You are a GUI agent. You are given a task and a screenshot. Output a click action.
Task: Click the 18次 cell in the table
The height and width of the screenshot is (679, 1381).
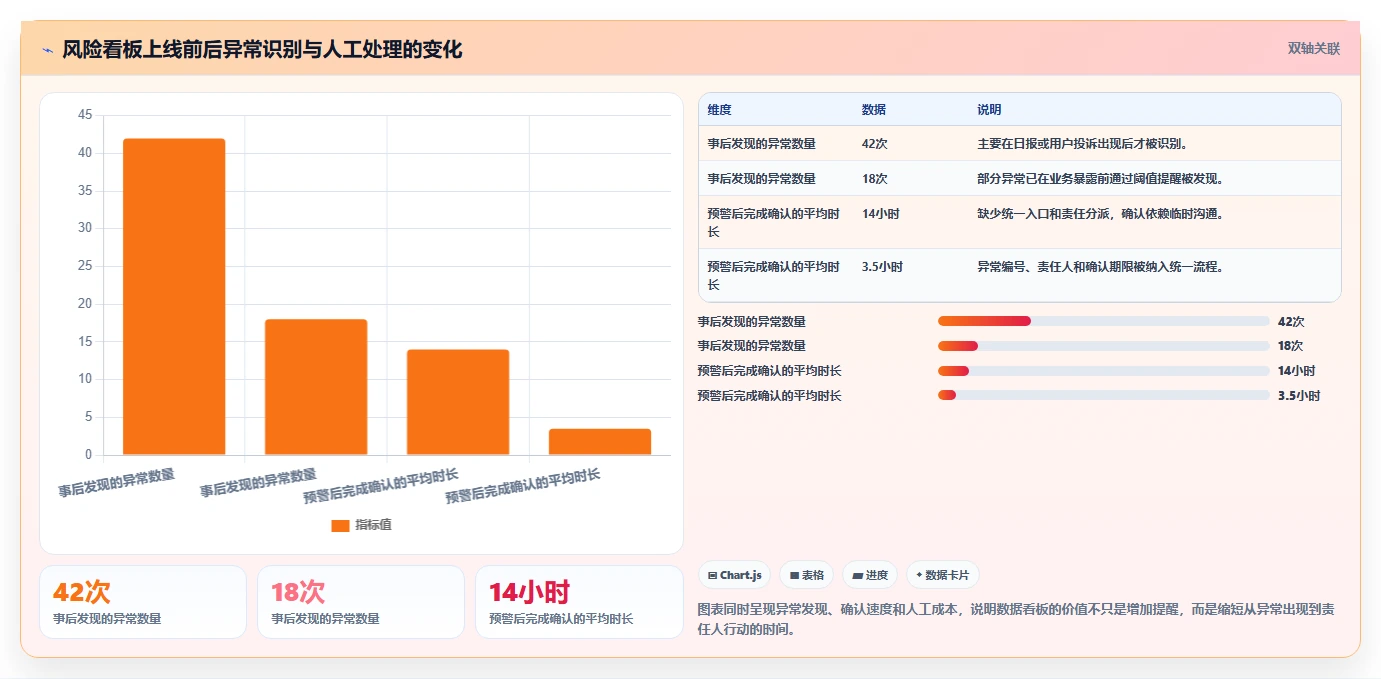874,179
